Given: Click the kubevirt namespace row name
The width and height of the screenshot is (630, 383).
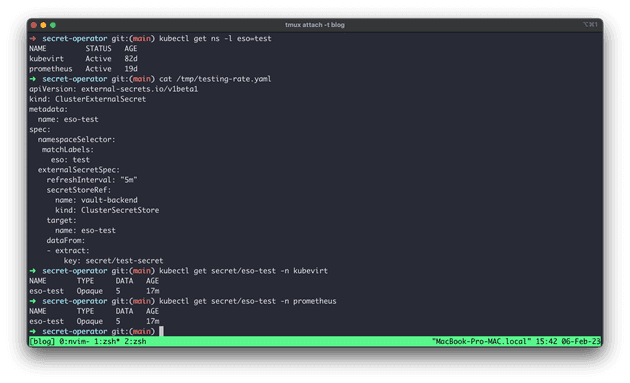Looking at the screenshot, I should (46, 59).
